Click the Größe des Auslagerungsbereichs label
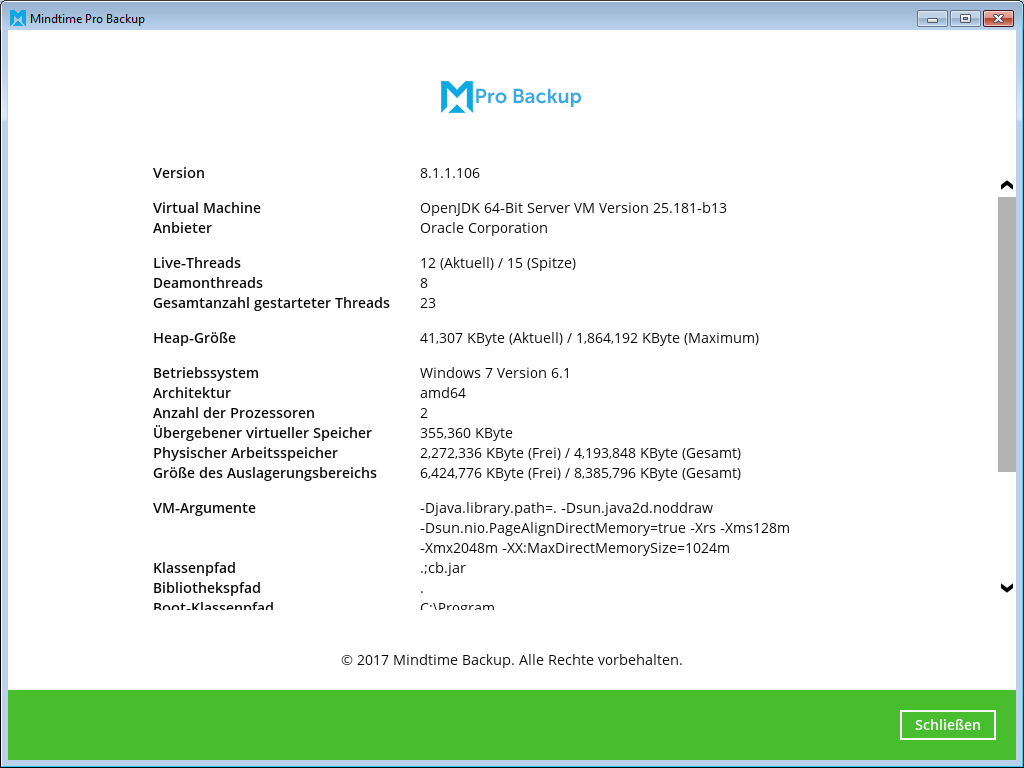This screenshot has width=1024, height=768. tap(264, 473)
